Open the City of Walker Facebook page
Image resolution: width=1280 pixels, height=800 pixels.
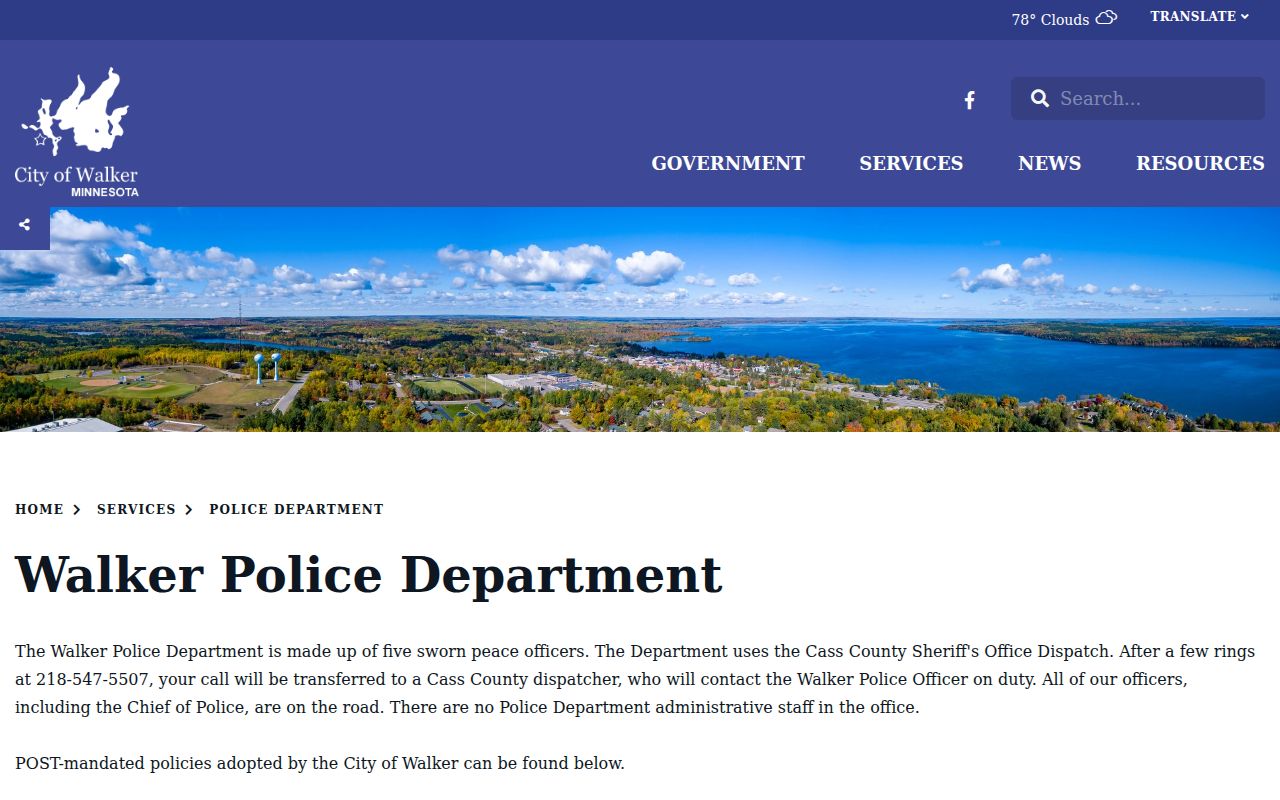(x=969, y=100)
